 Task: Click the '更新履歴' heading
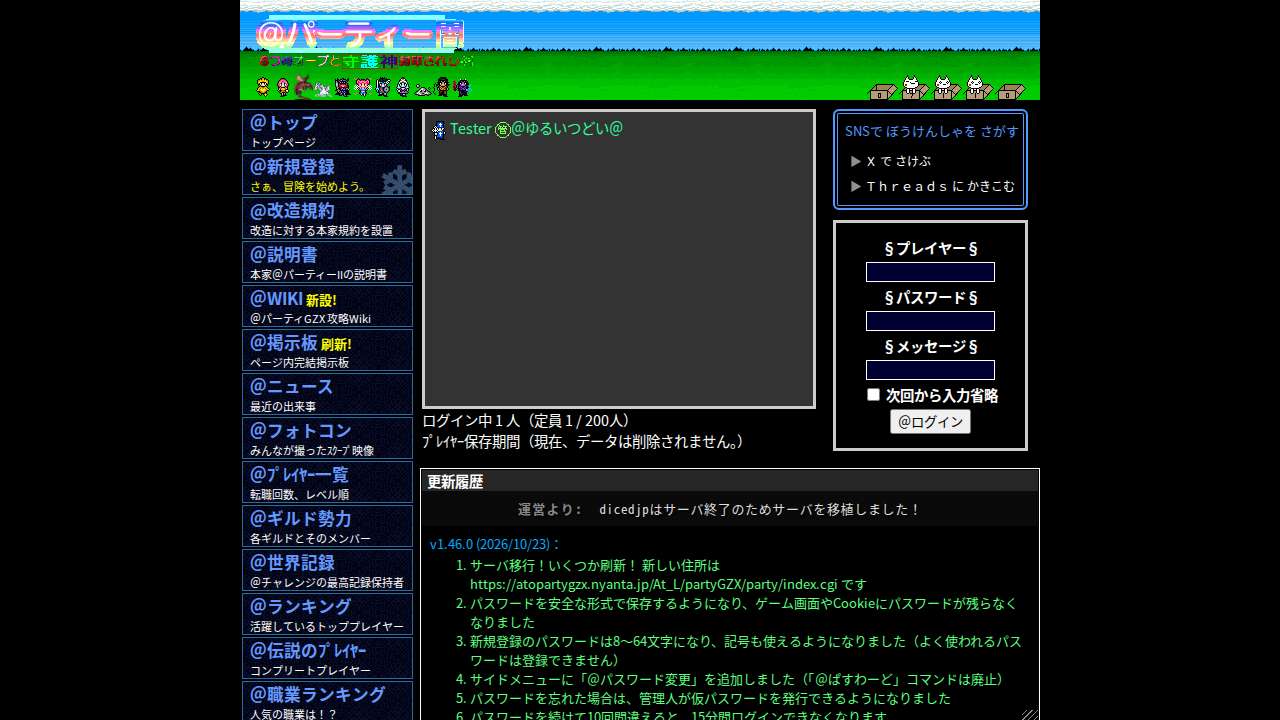coord(455,482)
